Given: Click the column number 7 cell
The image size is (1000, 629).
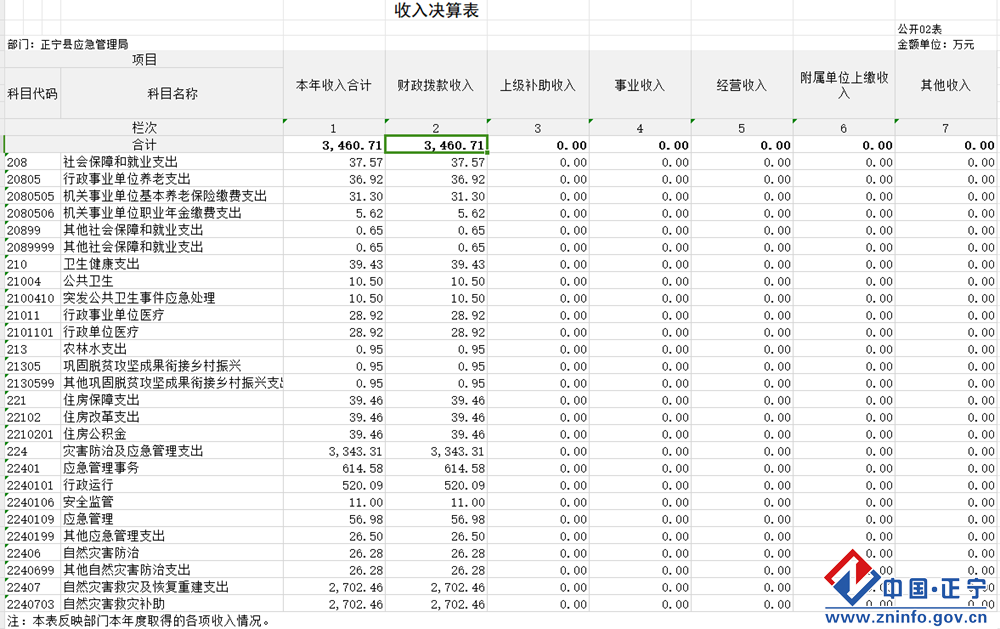Looking at the screenshot, I should coord(946,128).
